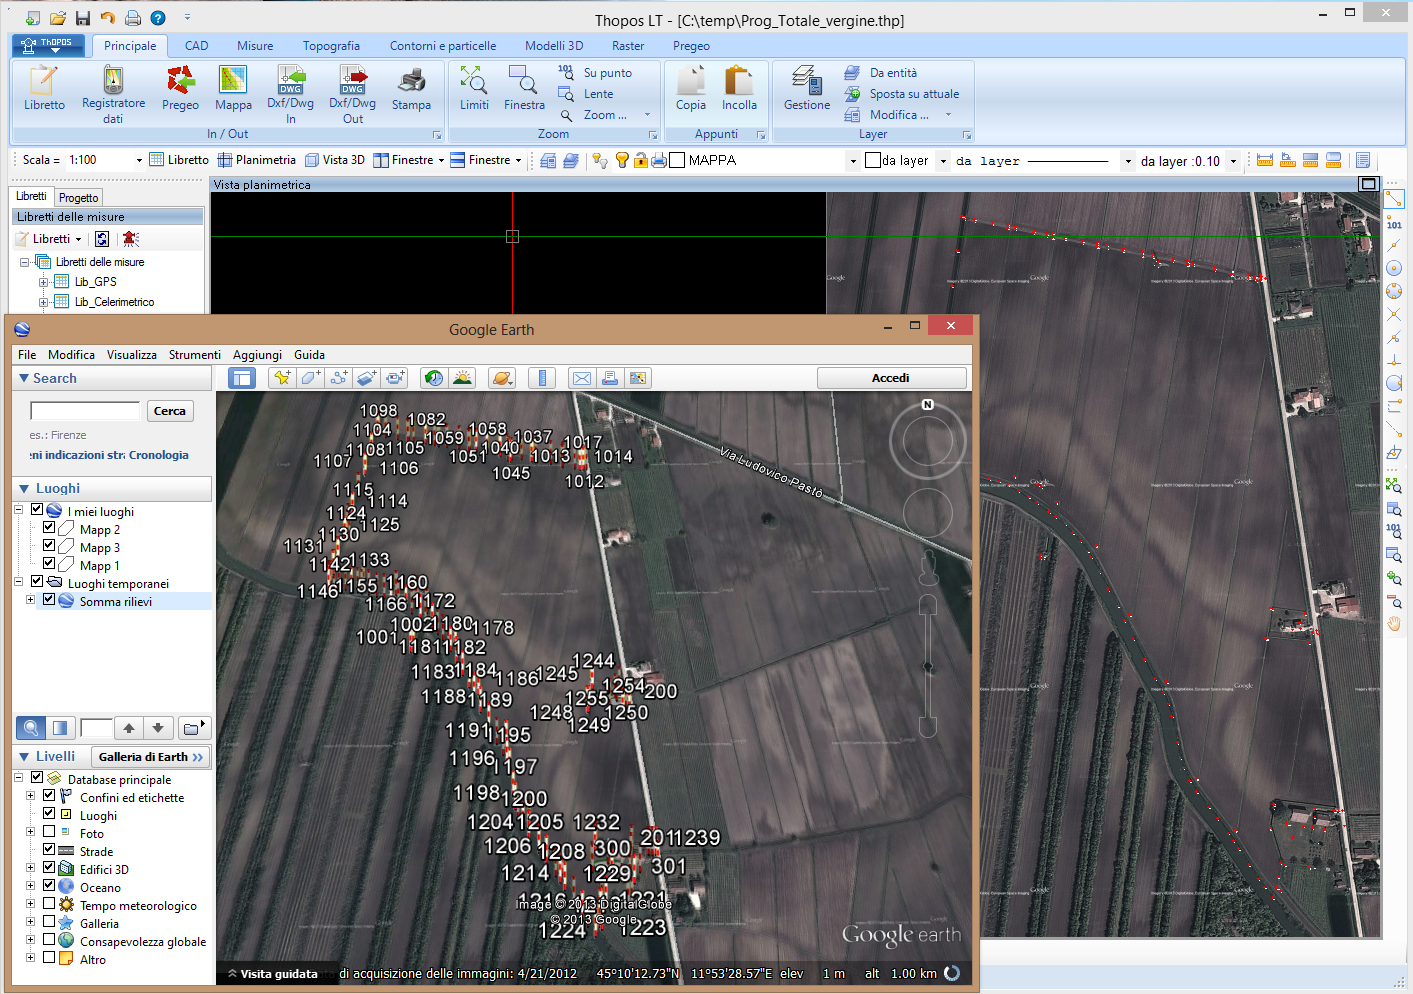The height and width of the screenshot is (994, 1413).
Task: Click Visita guidata in Google Earth
Action: tap(272, 974)
